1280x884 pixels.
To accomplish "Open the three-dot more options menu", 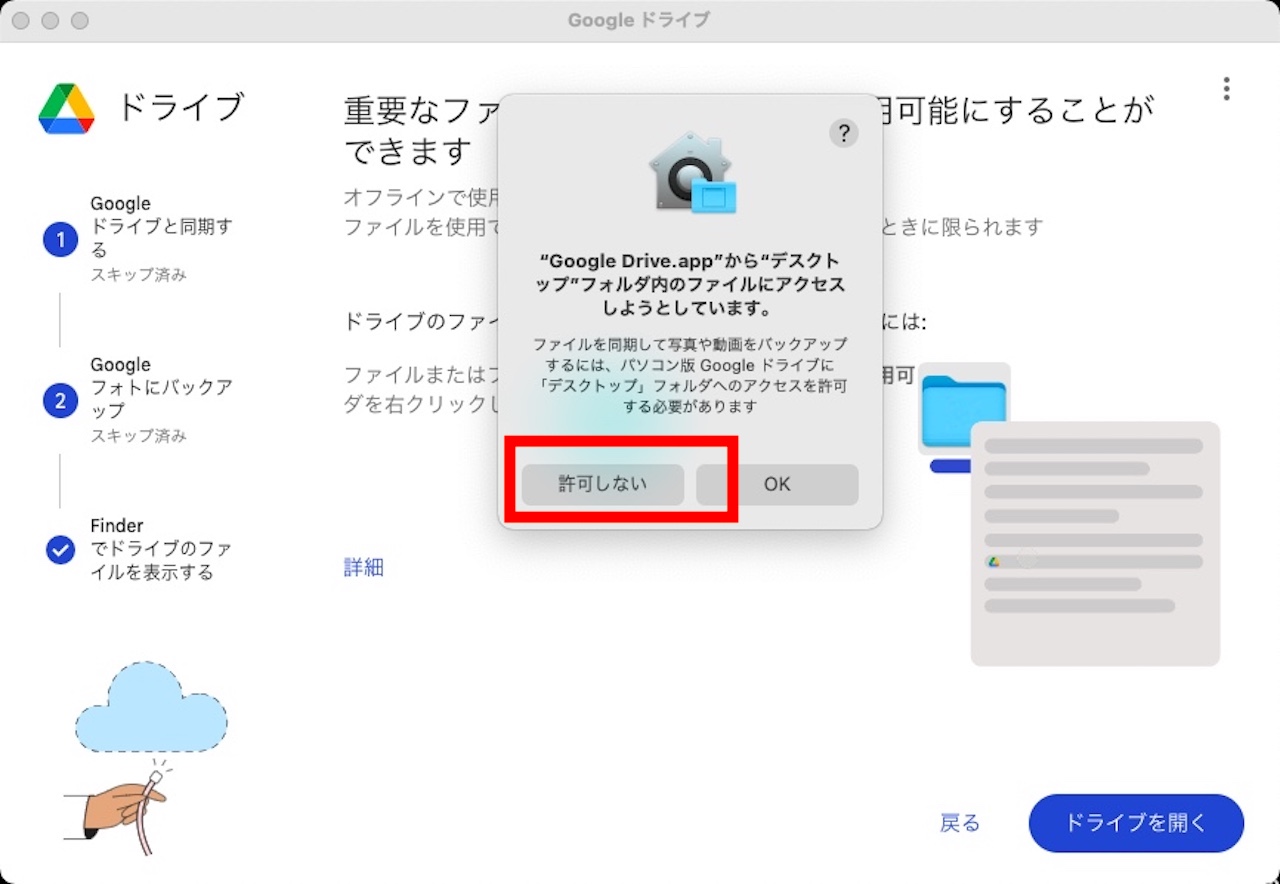I will [x=1226, y=89].
